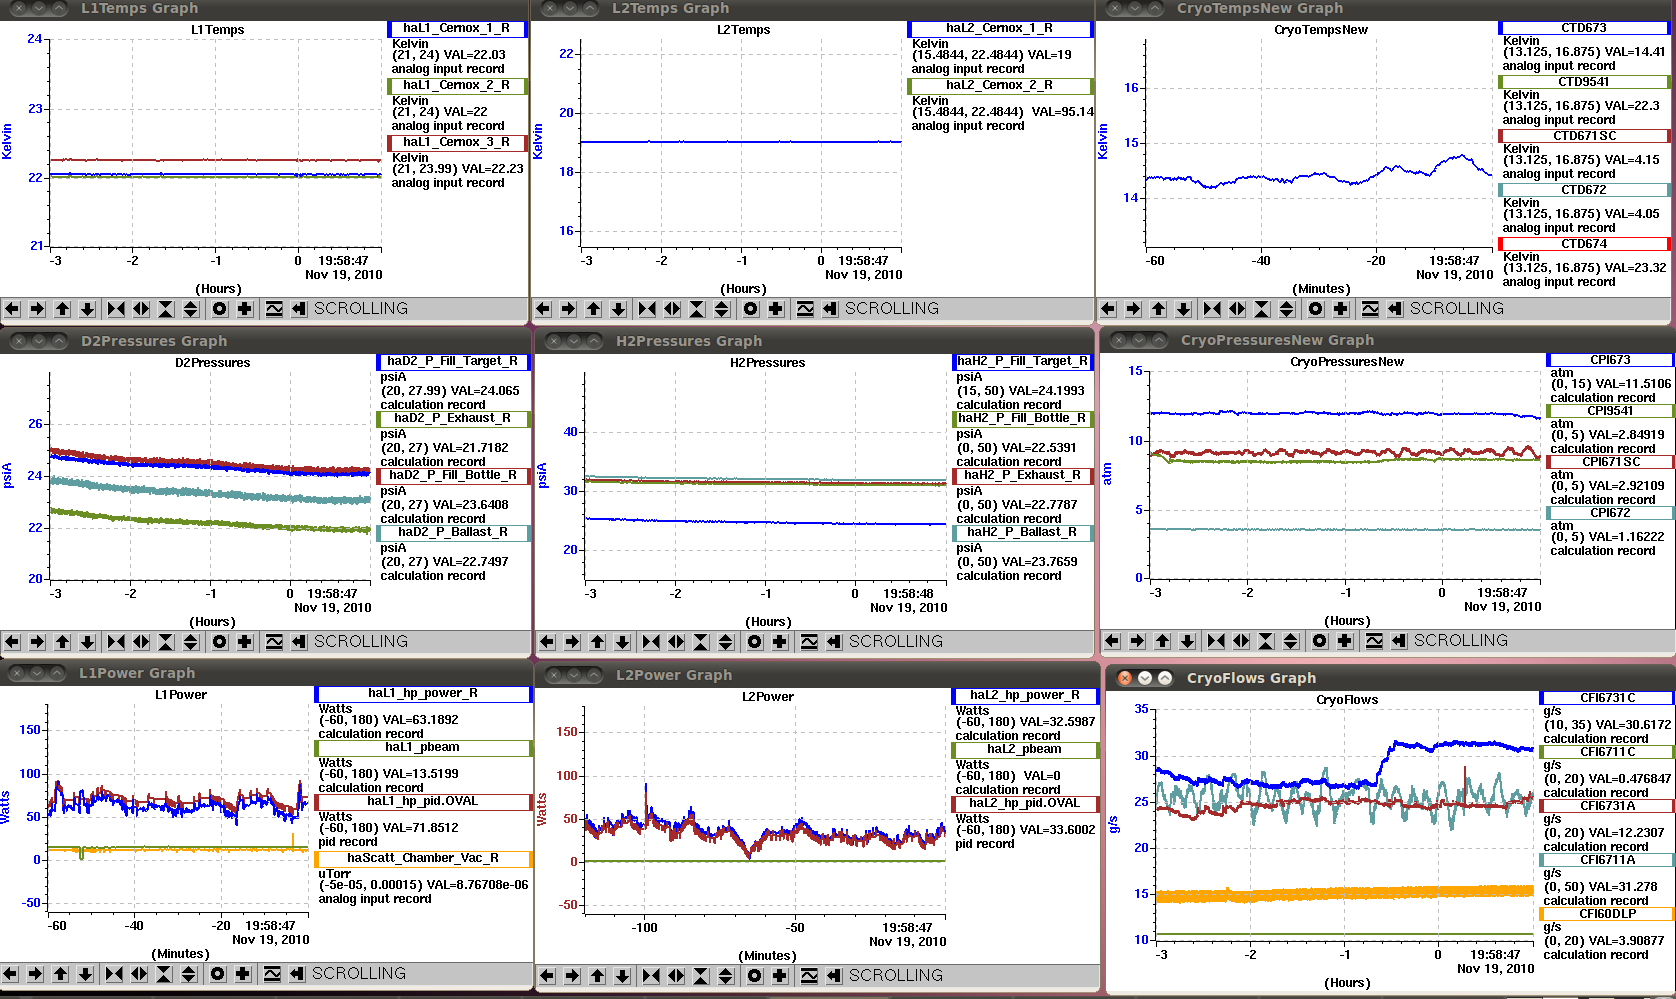
Task: Select the haL1_Cernox_1_R legend label
Action: coord(457,29)
